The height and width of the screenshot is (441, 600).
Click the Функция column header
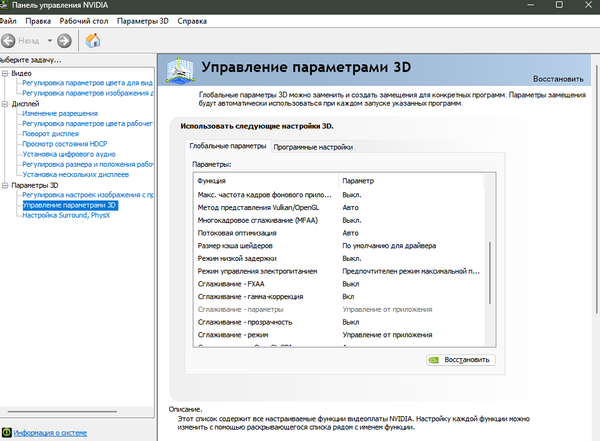pos(266,181)
